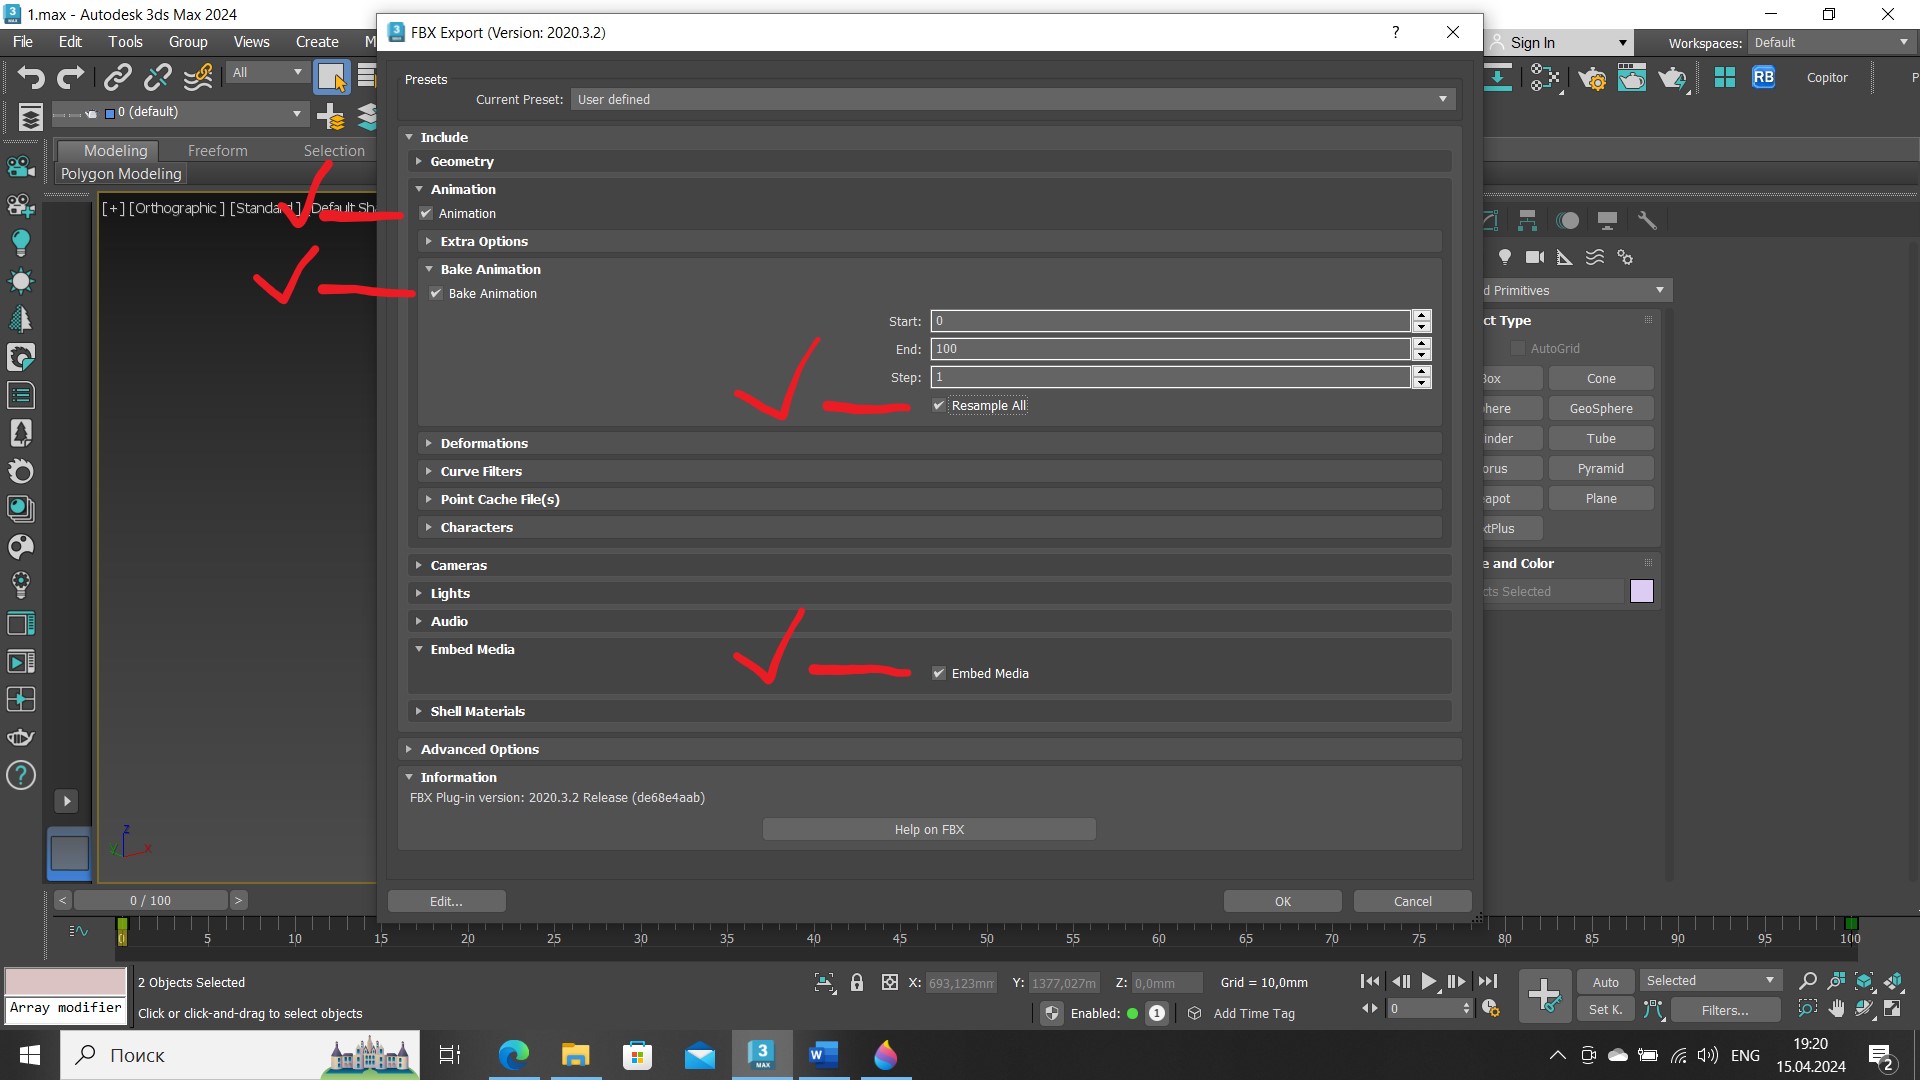Toggle the Embed Media checkbox
Image resolution: width=1920 pixels, height=1080 pixels.
(x=939, y=673)
